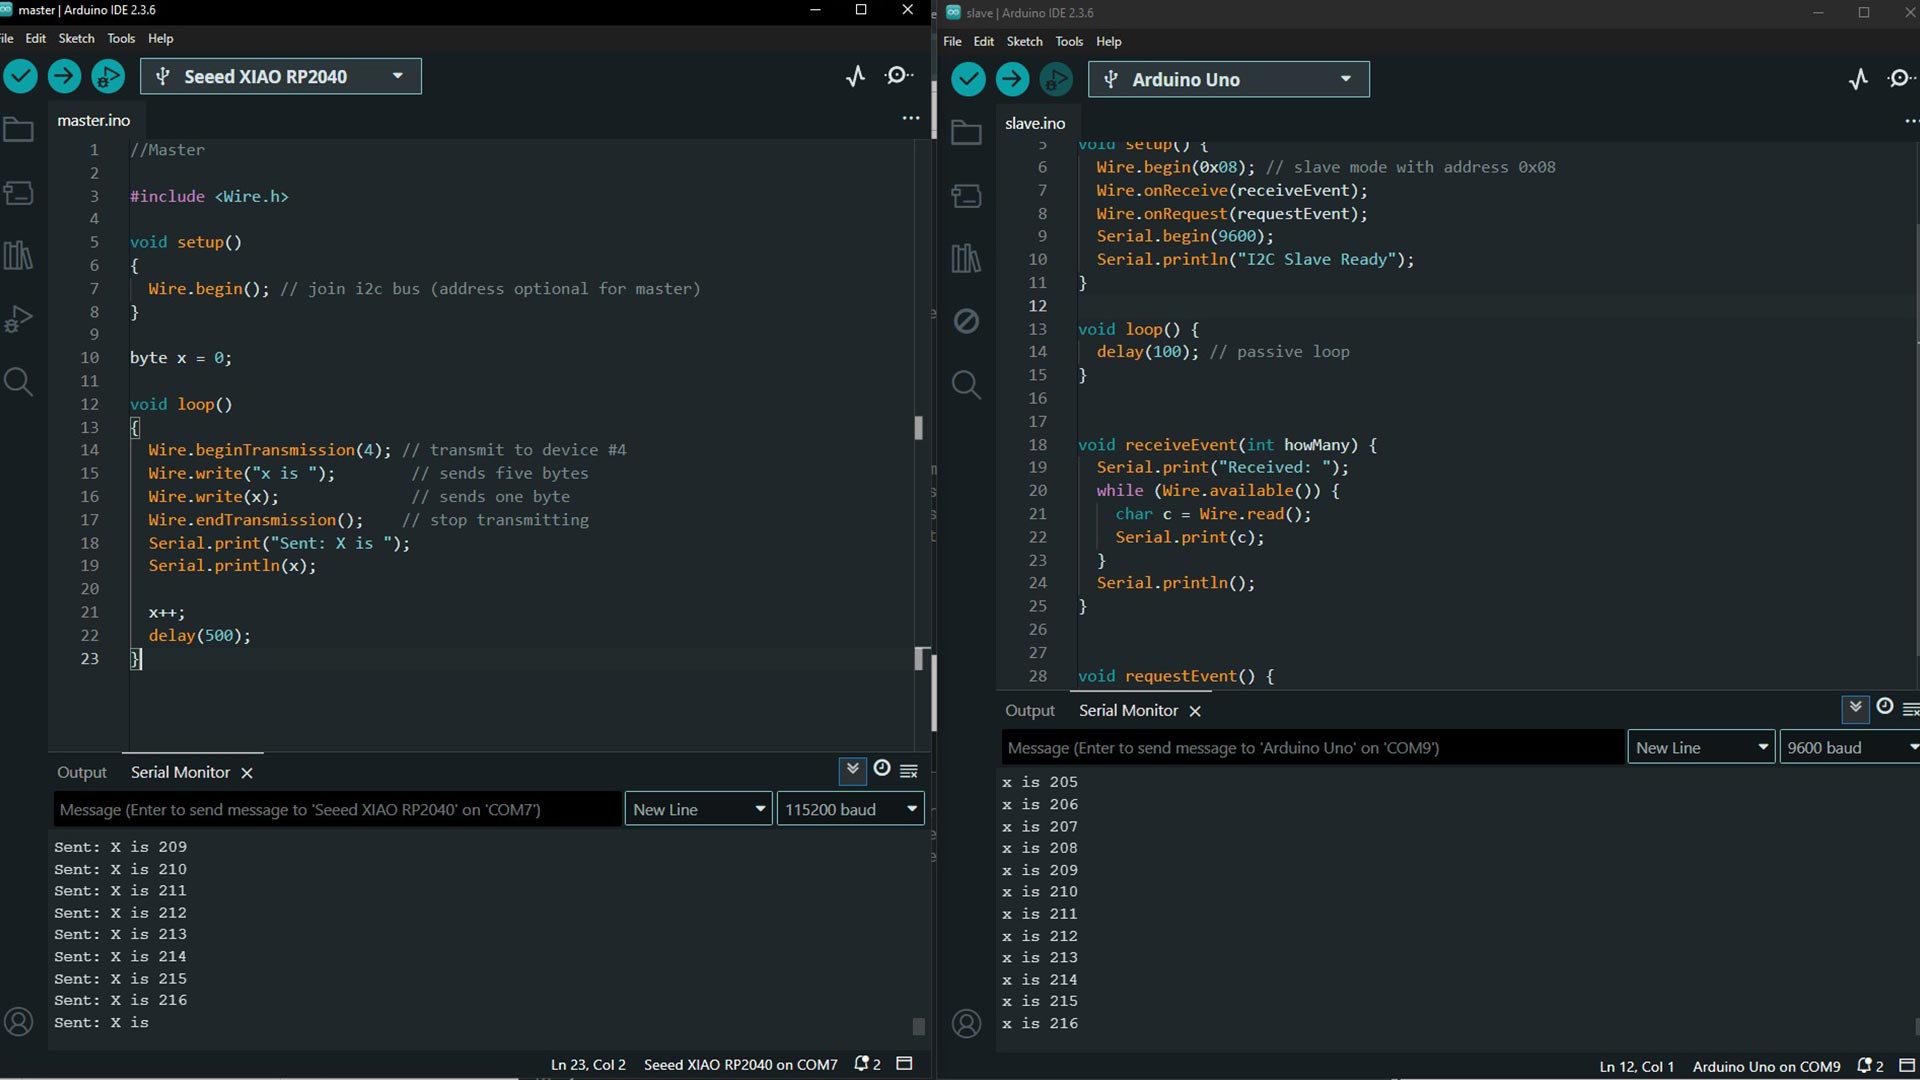The image size is (1920, 1080).
Task: Open Boards Manager in slave sidebar
Action: click(966, 196)
